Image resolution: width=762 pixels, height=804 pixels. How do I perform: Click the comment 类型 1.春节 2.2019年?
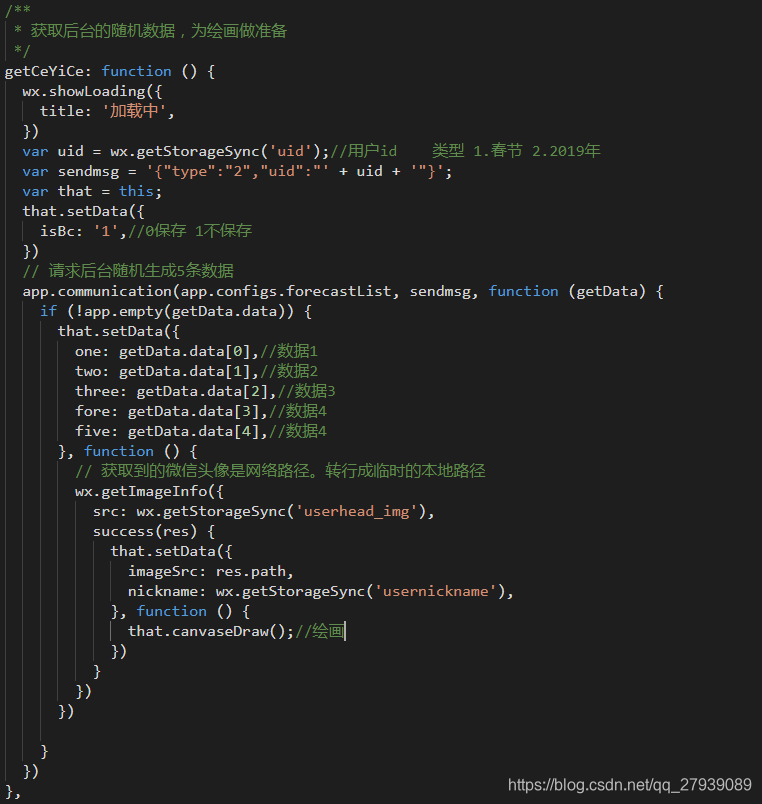click(516, 151)
